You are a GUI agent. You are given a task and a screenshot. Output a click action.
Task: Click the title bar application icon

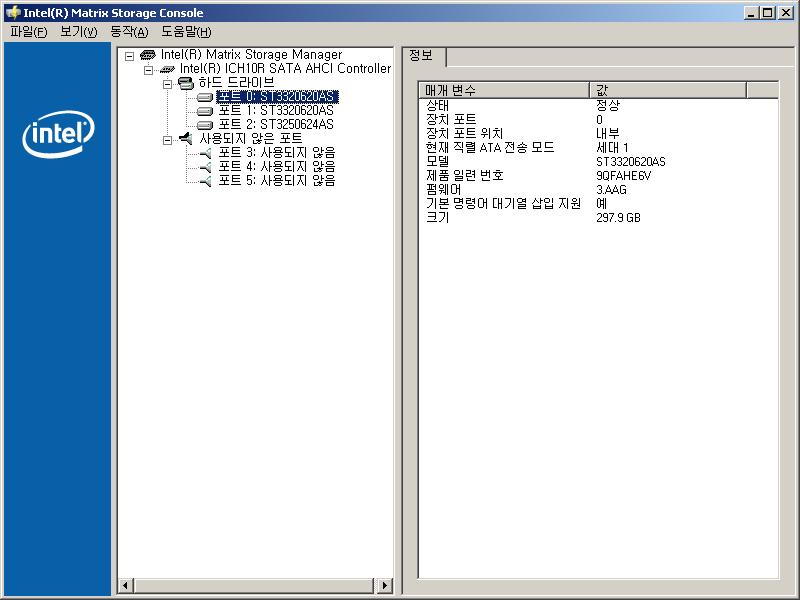pyautogui.click(x=13, y=13)
